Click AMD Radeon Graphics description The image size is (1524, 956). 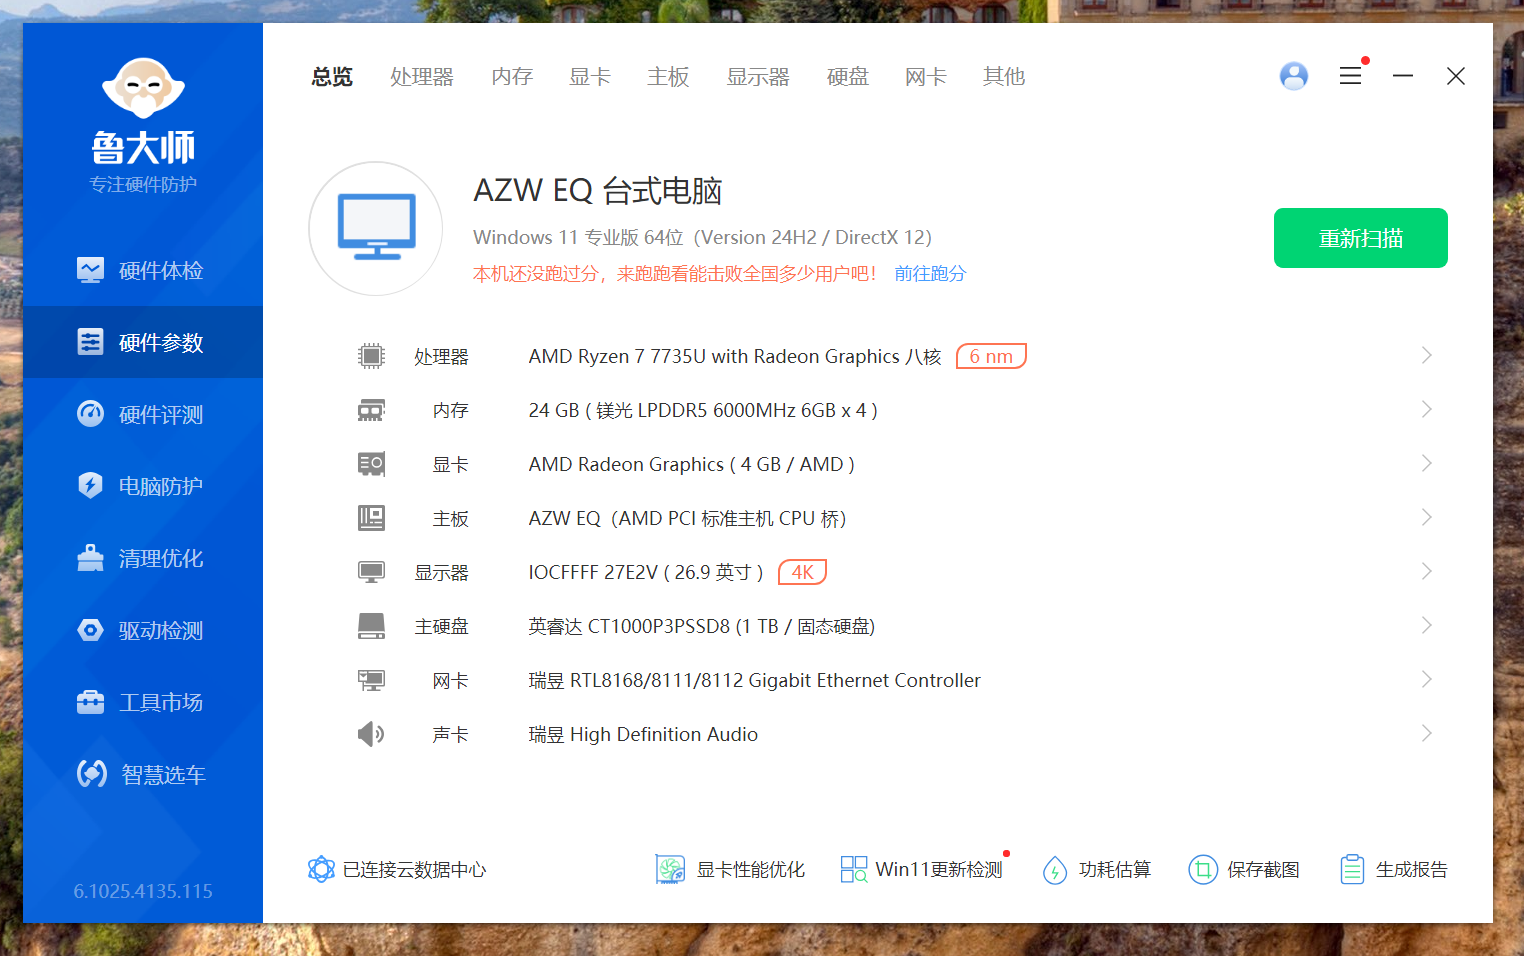click(x=691, y=464)
